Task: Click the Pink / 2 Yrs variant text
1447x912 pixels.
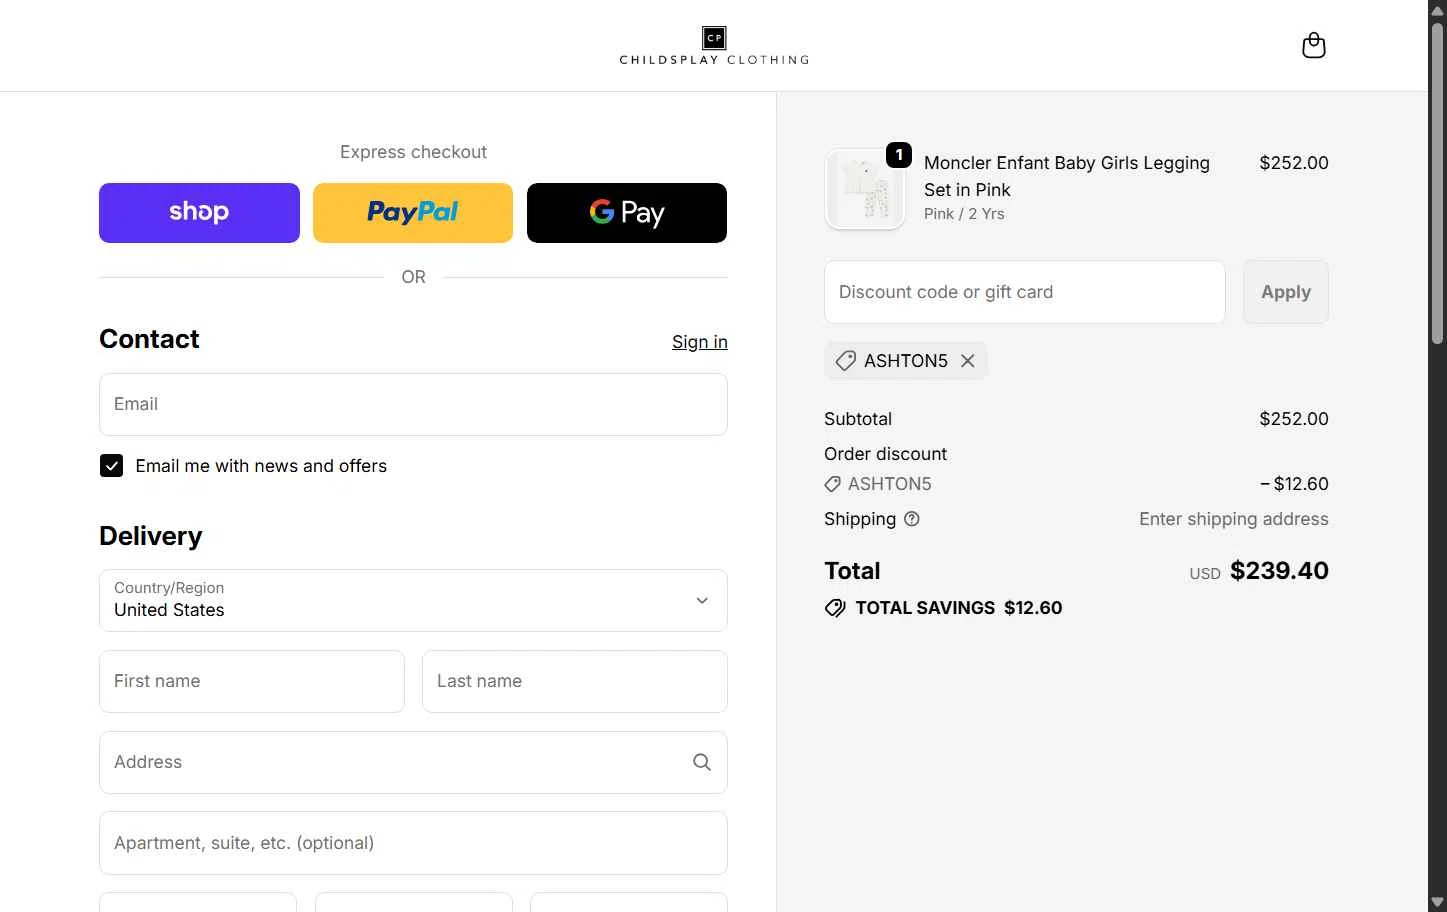Action: pos(964,214)
